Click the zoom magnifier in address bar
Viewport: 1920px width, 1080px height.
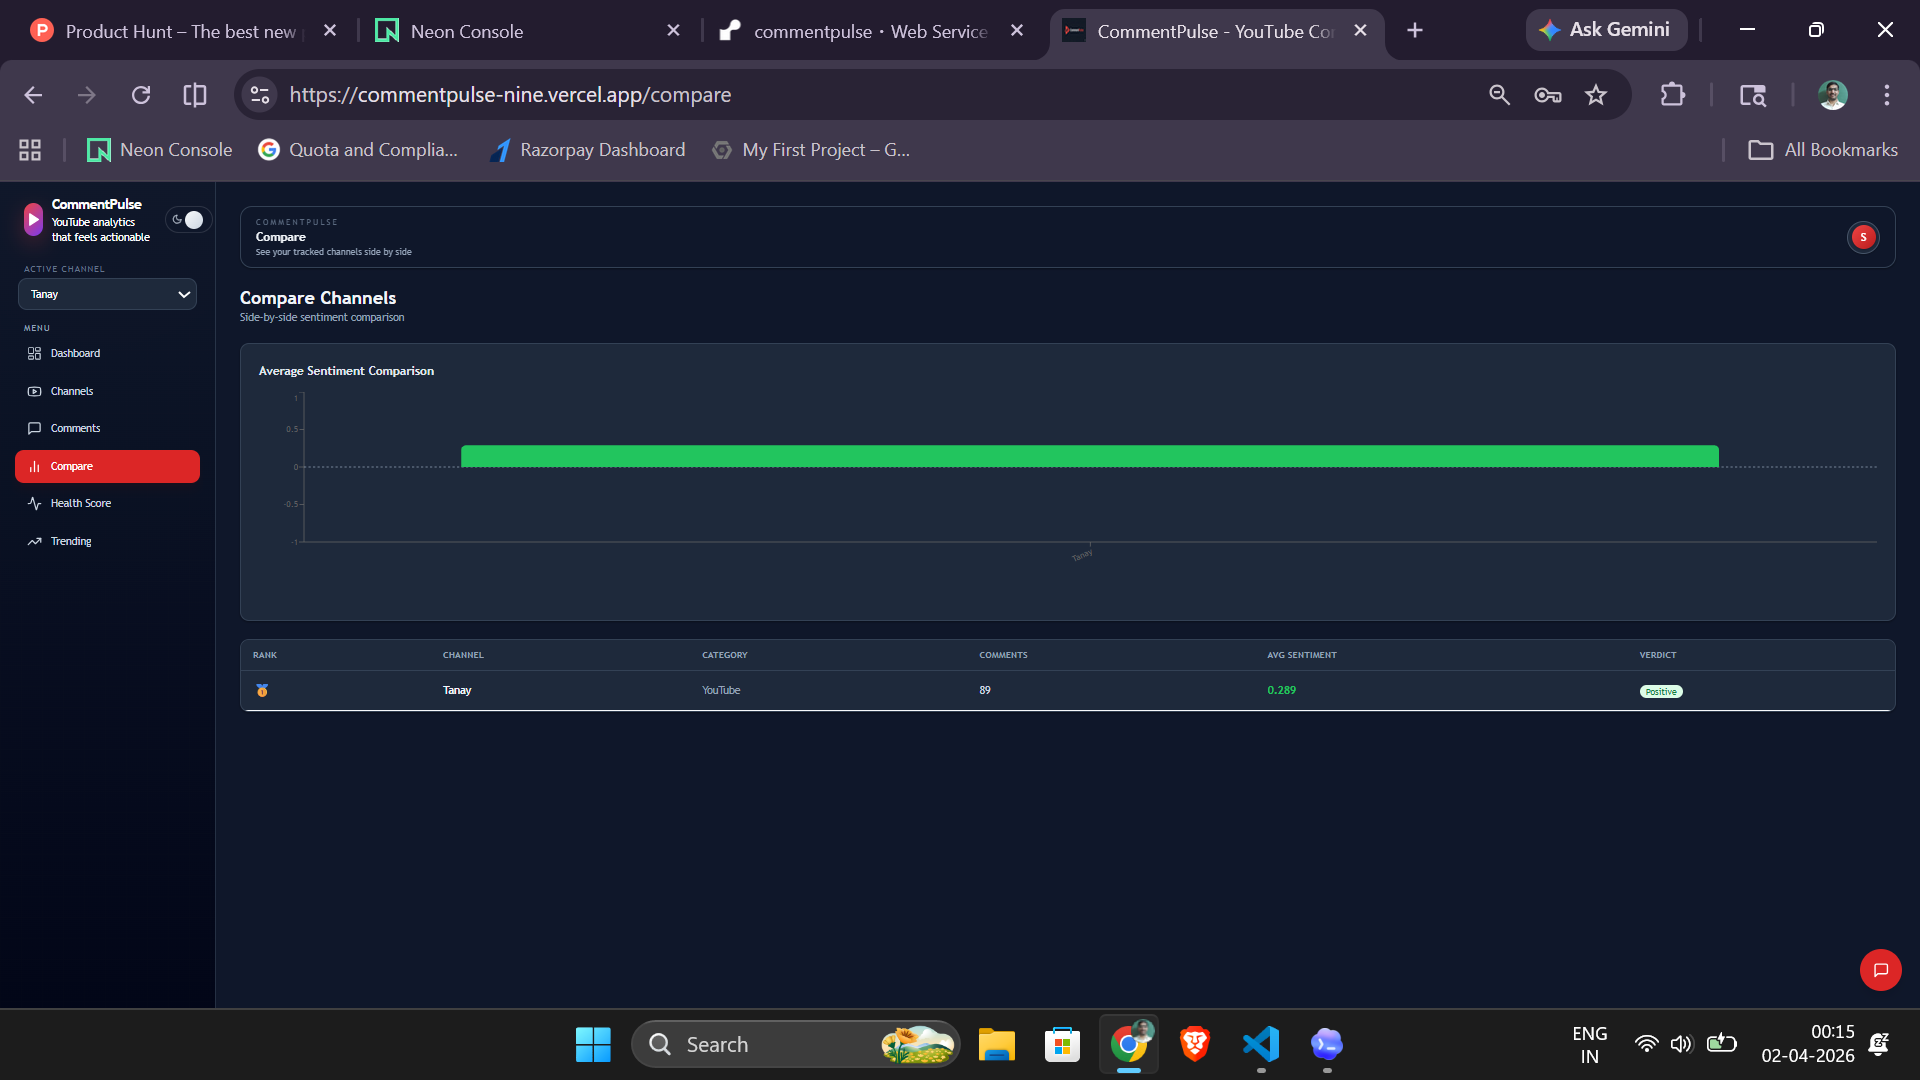click(x=1499, y=95)
